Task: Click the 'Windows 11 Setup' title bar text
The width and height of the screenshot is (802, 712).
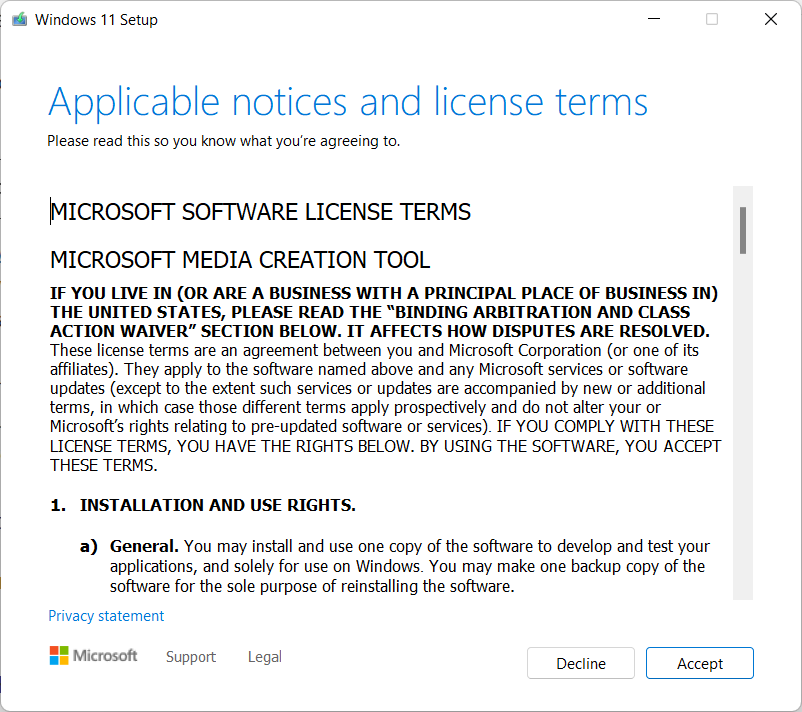Action: pos(96,19)
